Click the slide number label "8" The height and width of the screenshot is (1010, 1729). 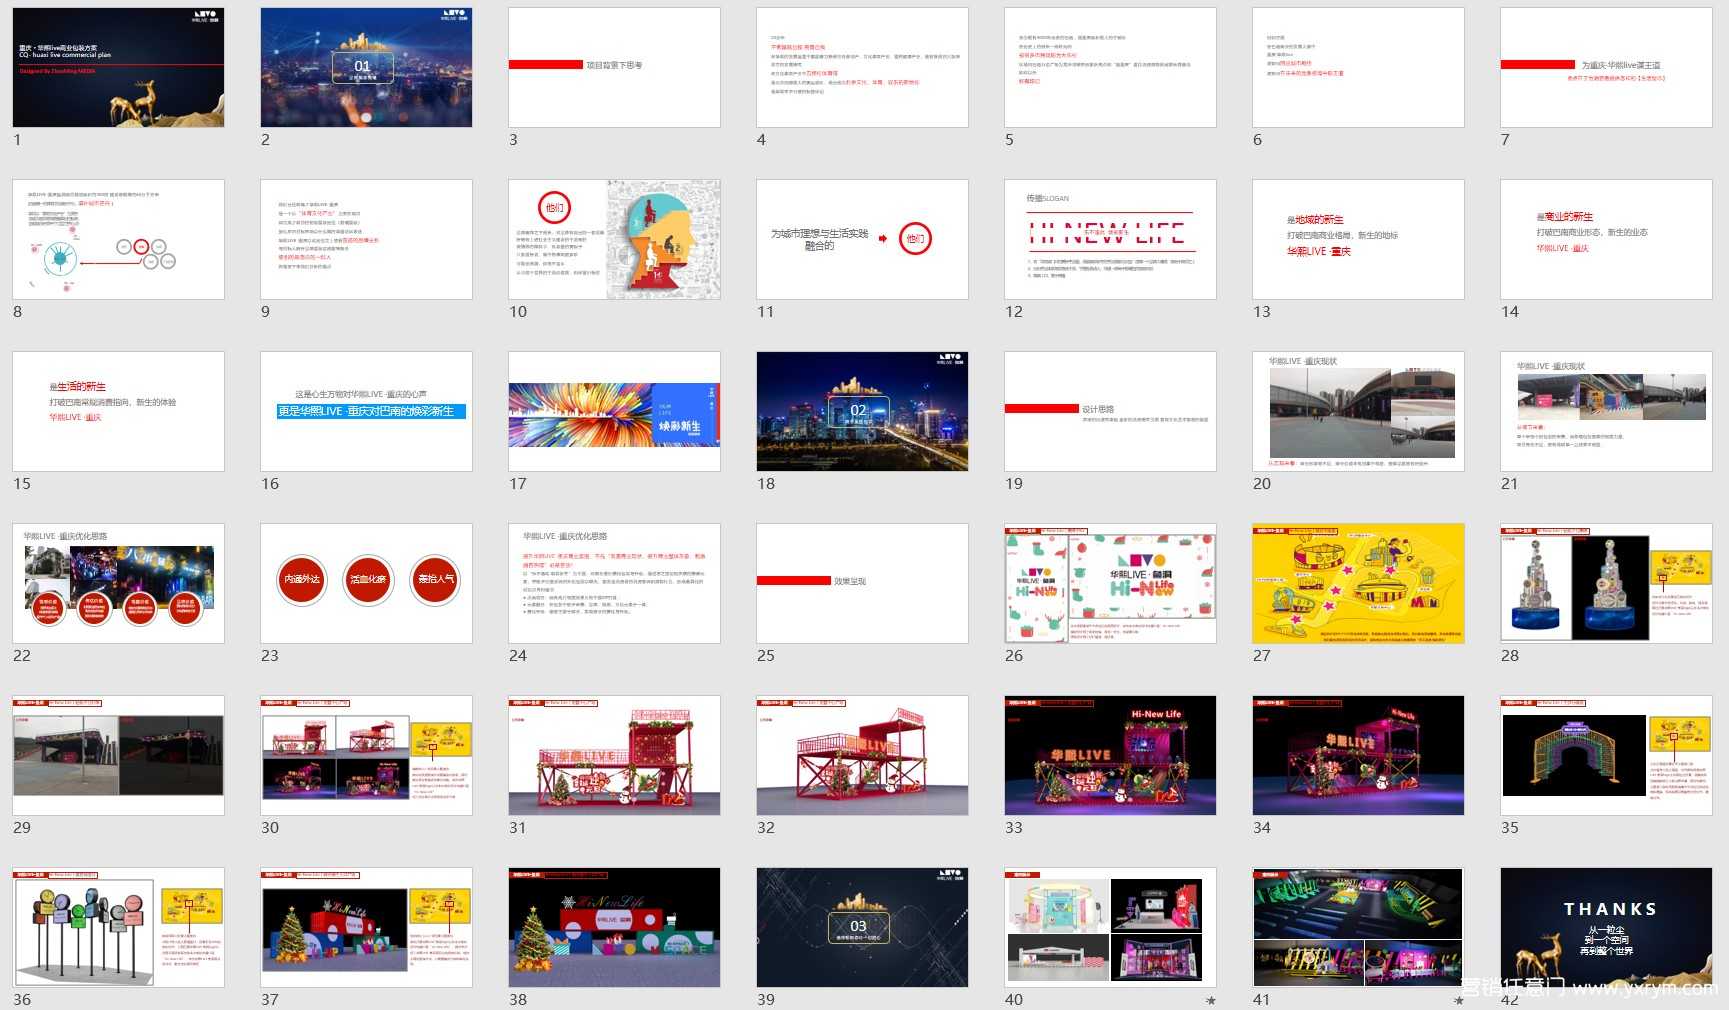click(17, 312)
